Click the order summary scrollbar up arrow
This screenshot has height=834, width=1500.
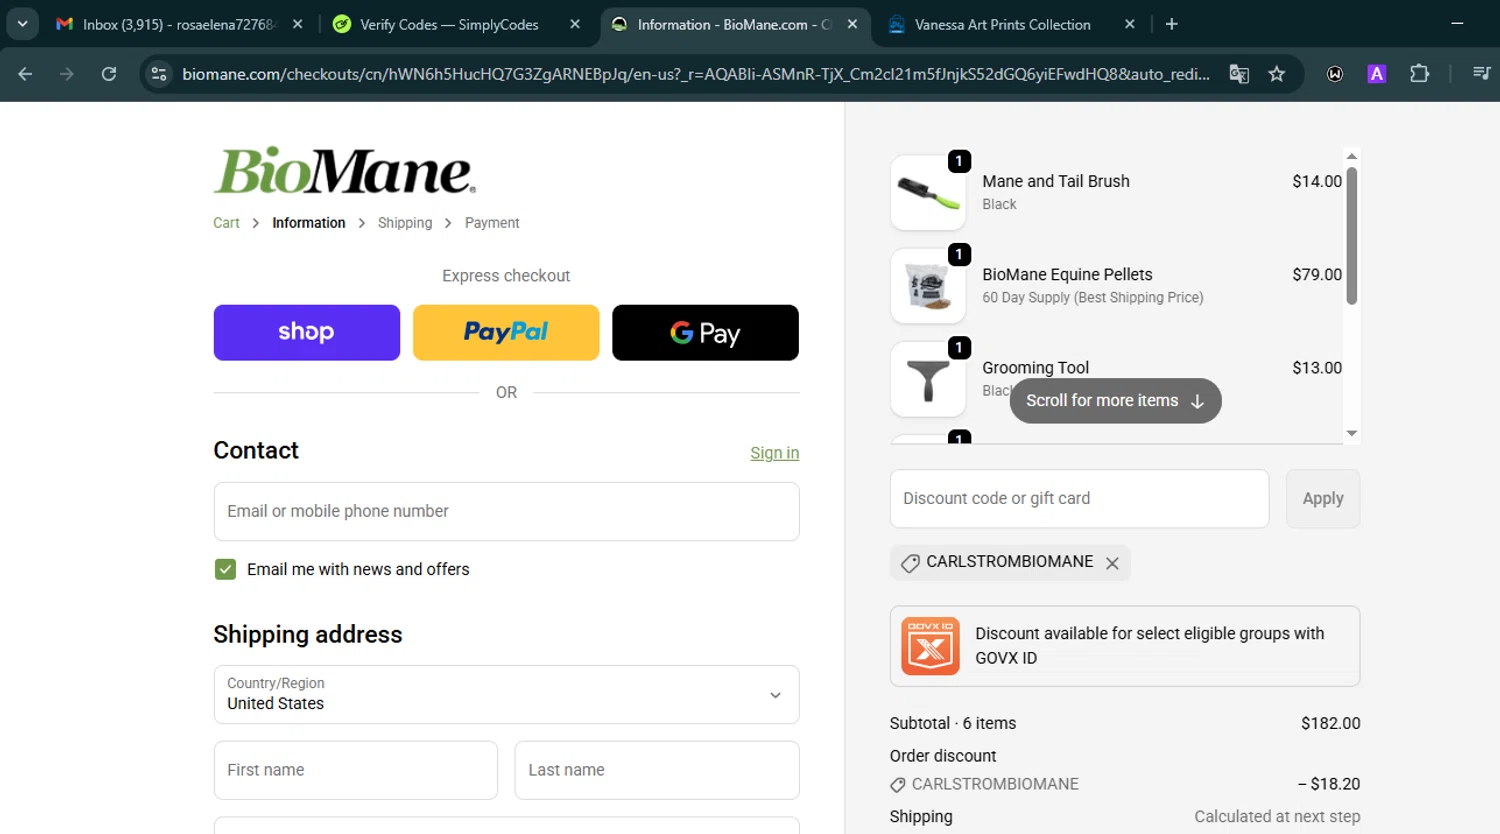[1352, 156]
